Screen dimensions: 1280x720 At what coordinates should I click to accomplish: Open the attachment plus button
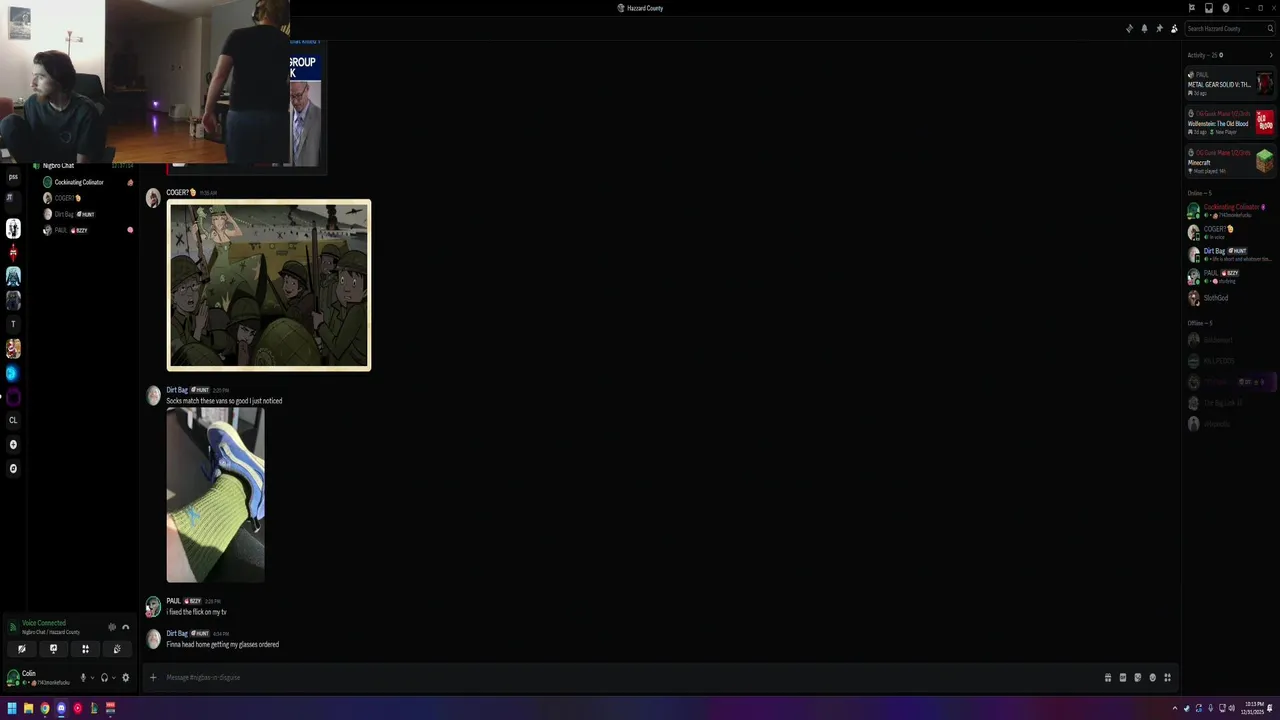pos(153,677)
